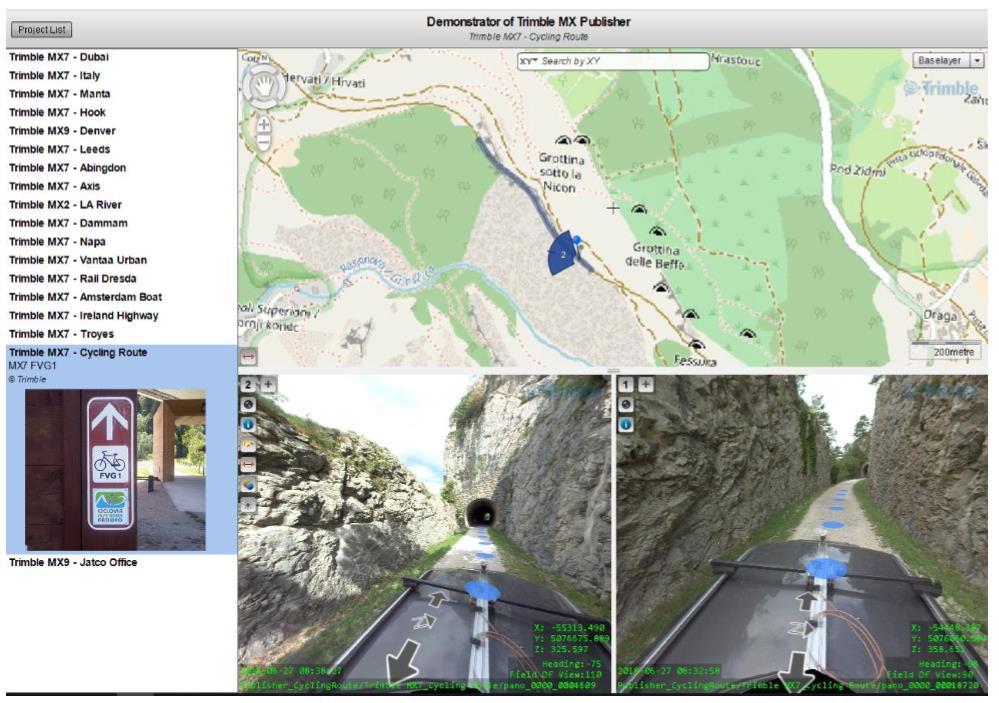Open the info icon in view 2
Screen dimensions: 999x703
coord(248,424)
